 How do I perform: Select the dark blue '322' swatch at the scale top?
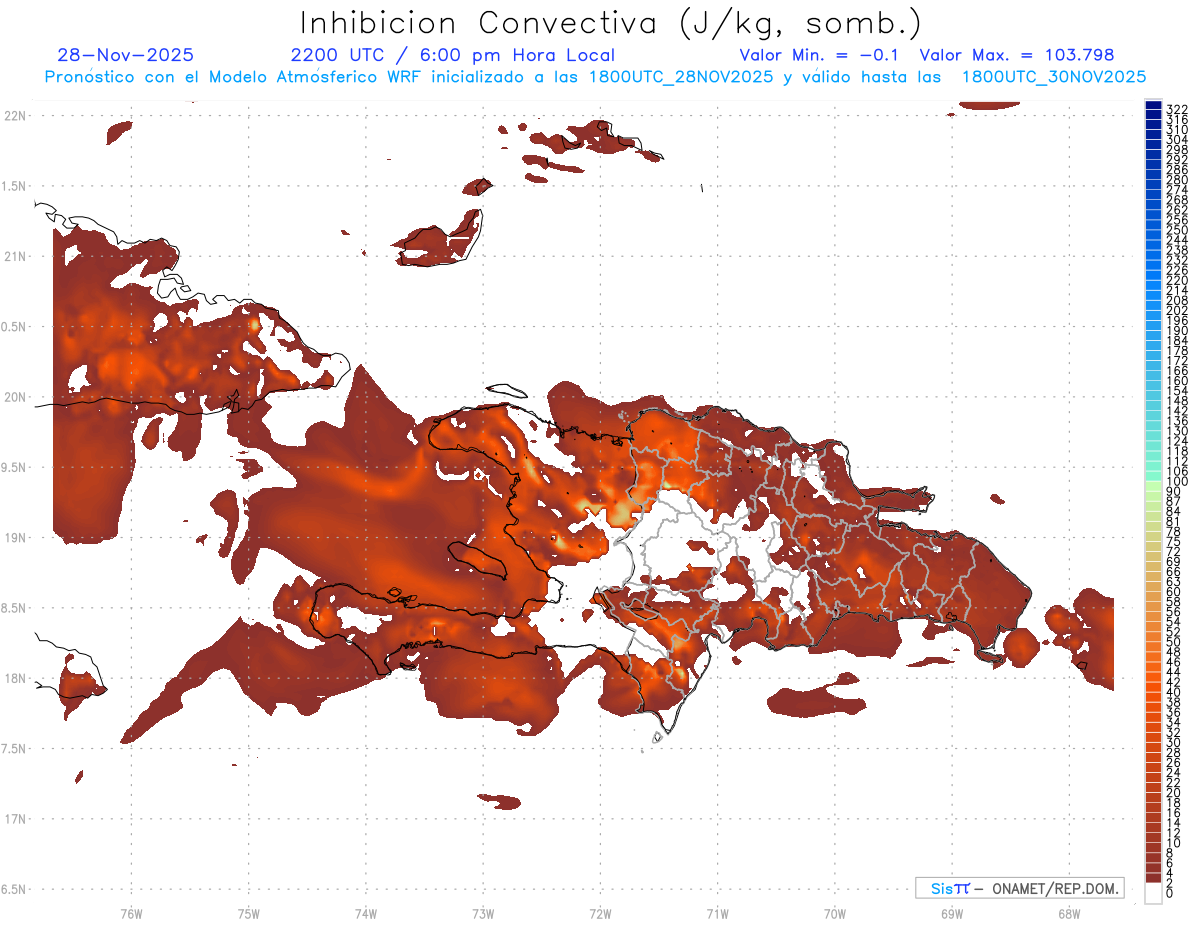tap(1153, 106)
